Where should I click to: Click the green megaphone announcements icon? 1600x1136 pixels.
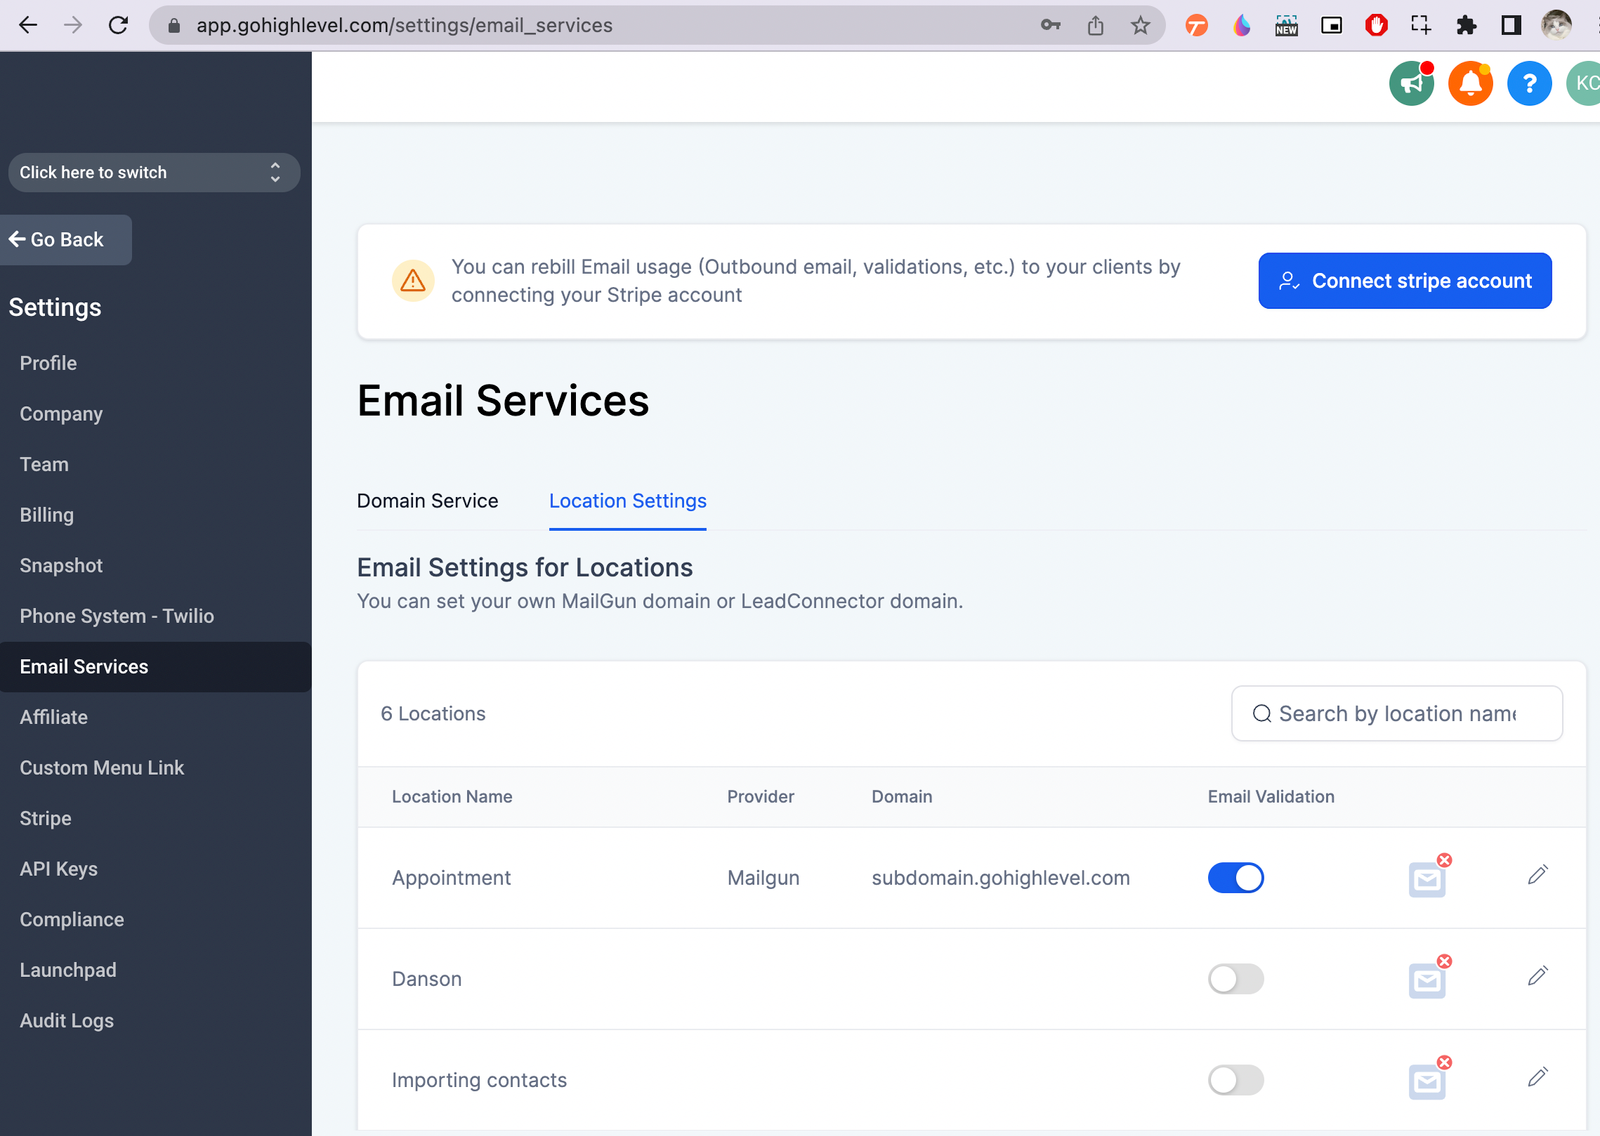pyautogui.click(x=1411, y=84)
